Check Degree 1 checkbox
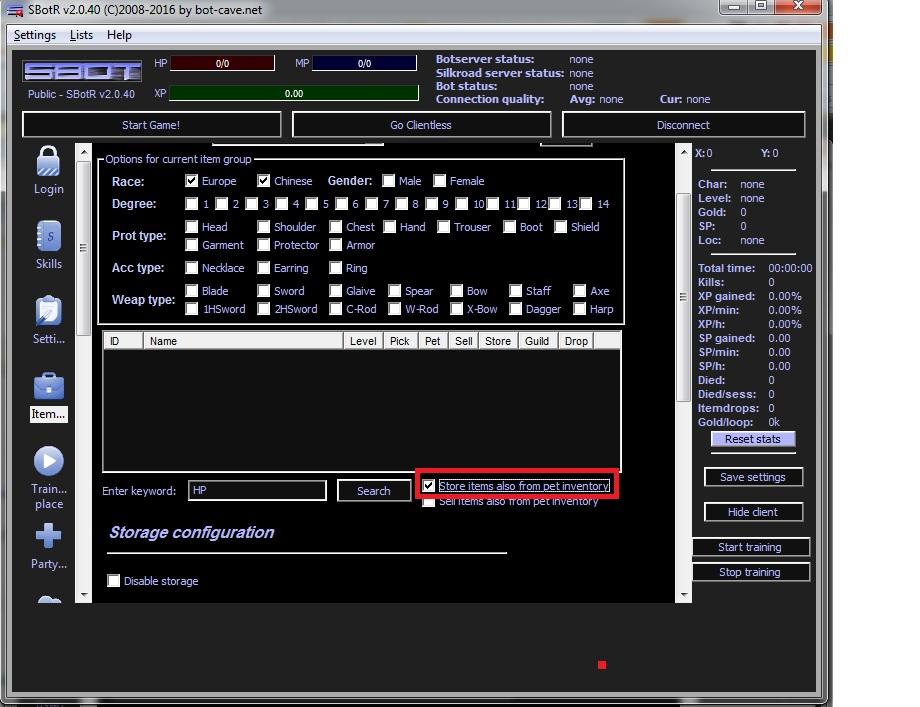Viewport: 920px width, 707px height. coord(191,204)
